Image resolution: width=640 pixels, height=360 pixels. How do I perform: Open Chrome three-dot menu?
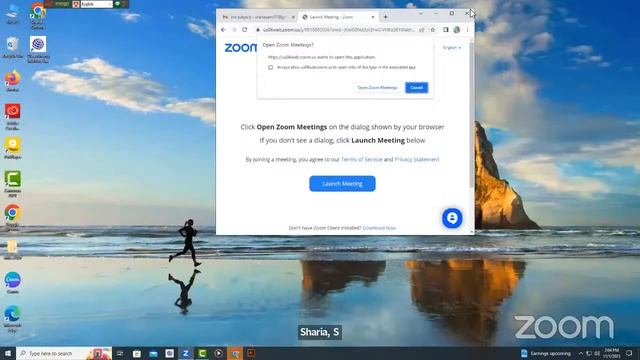tap(467, 30)
